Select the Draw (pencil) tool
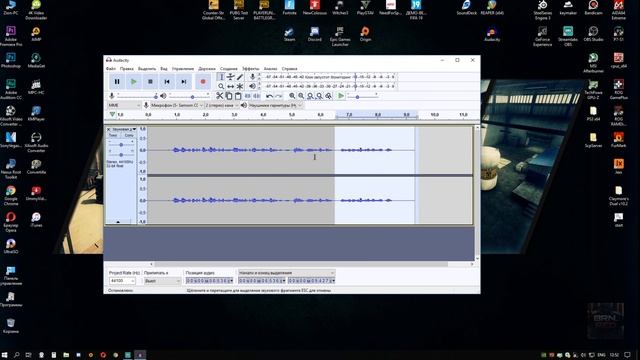The image size is (640, 360). pyautogui.click(x=240, y=77)
